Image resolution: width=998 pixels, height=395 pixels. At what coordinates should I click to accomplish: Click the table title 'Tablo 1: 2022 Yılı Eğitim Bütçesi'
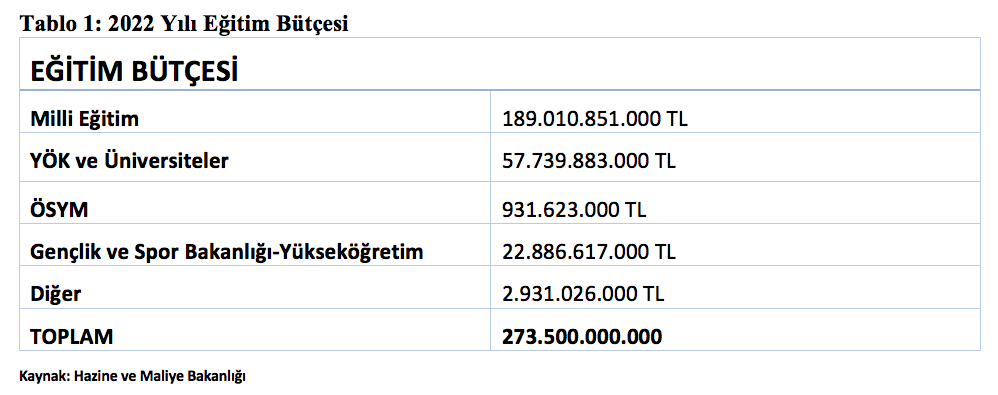[x=184, y=24]
